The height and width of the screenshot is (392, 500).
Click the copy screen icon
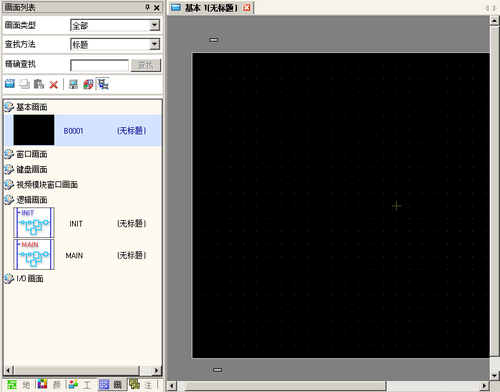click(24, 84)
